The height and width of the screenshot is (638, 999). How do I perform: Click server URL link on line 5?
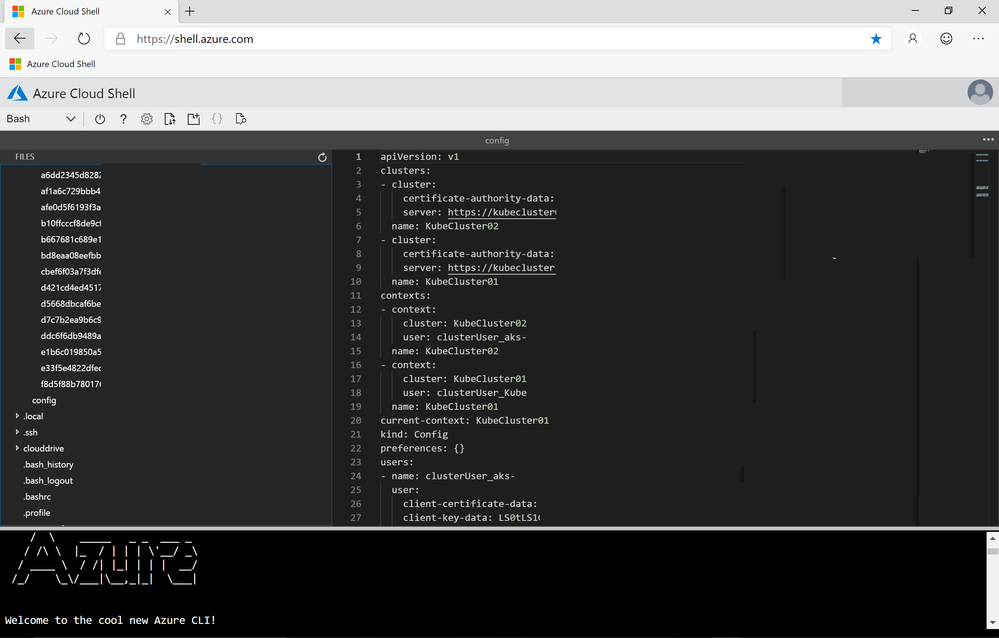pyautogui.click(x=501, y=212)
